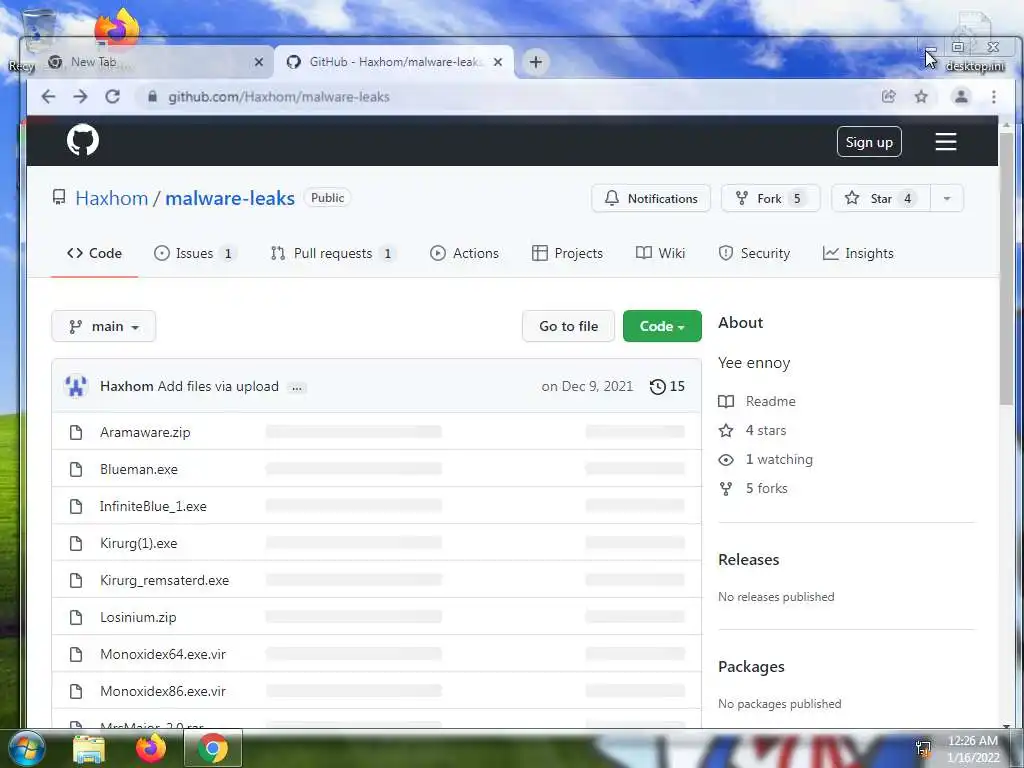Click the share page icon in address bar

[x=889, y=97]
